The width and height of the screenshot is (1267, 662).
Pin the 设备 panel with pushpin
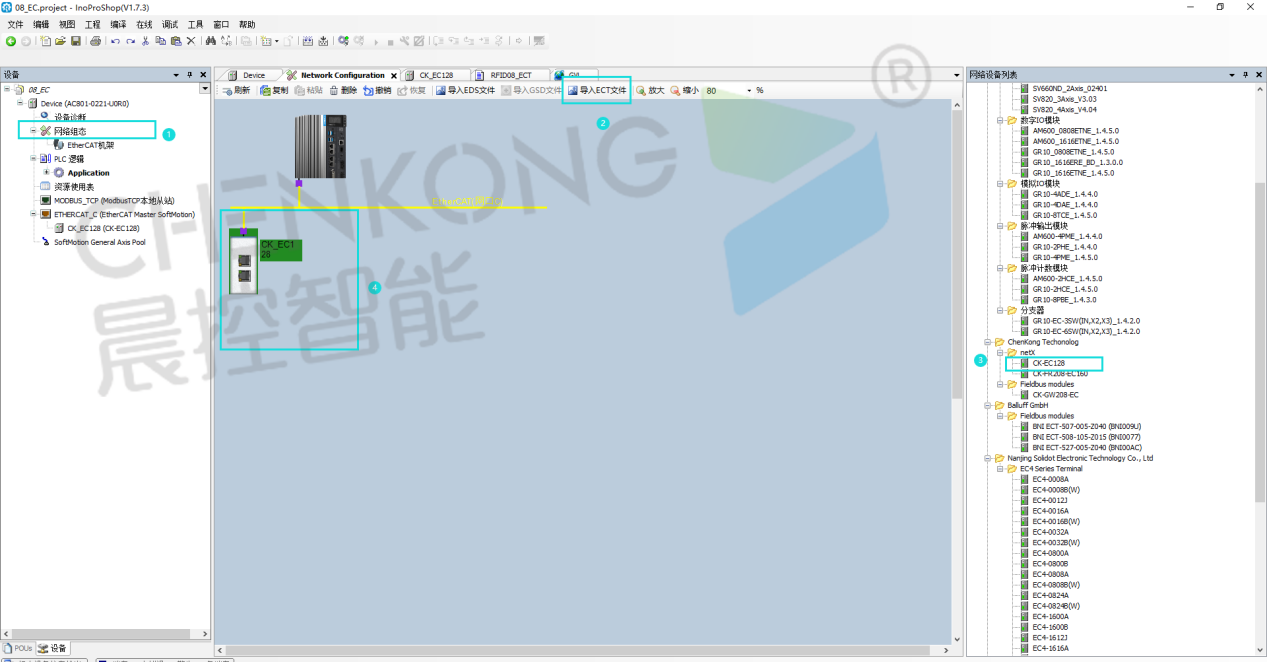coord(190,75)
